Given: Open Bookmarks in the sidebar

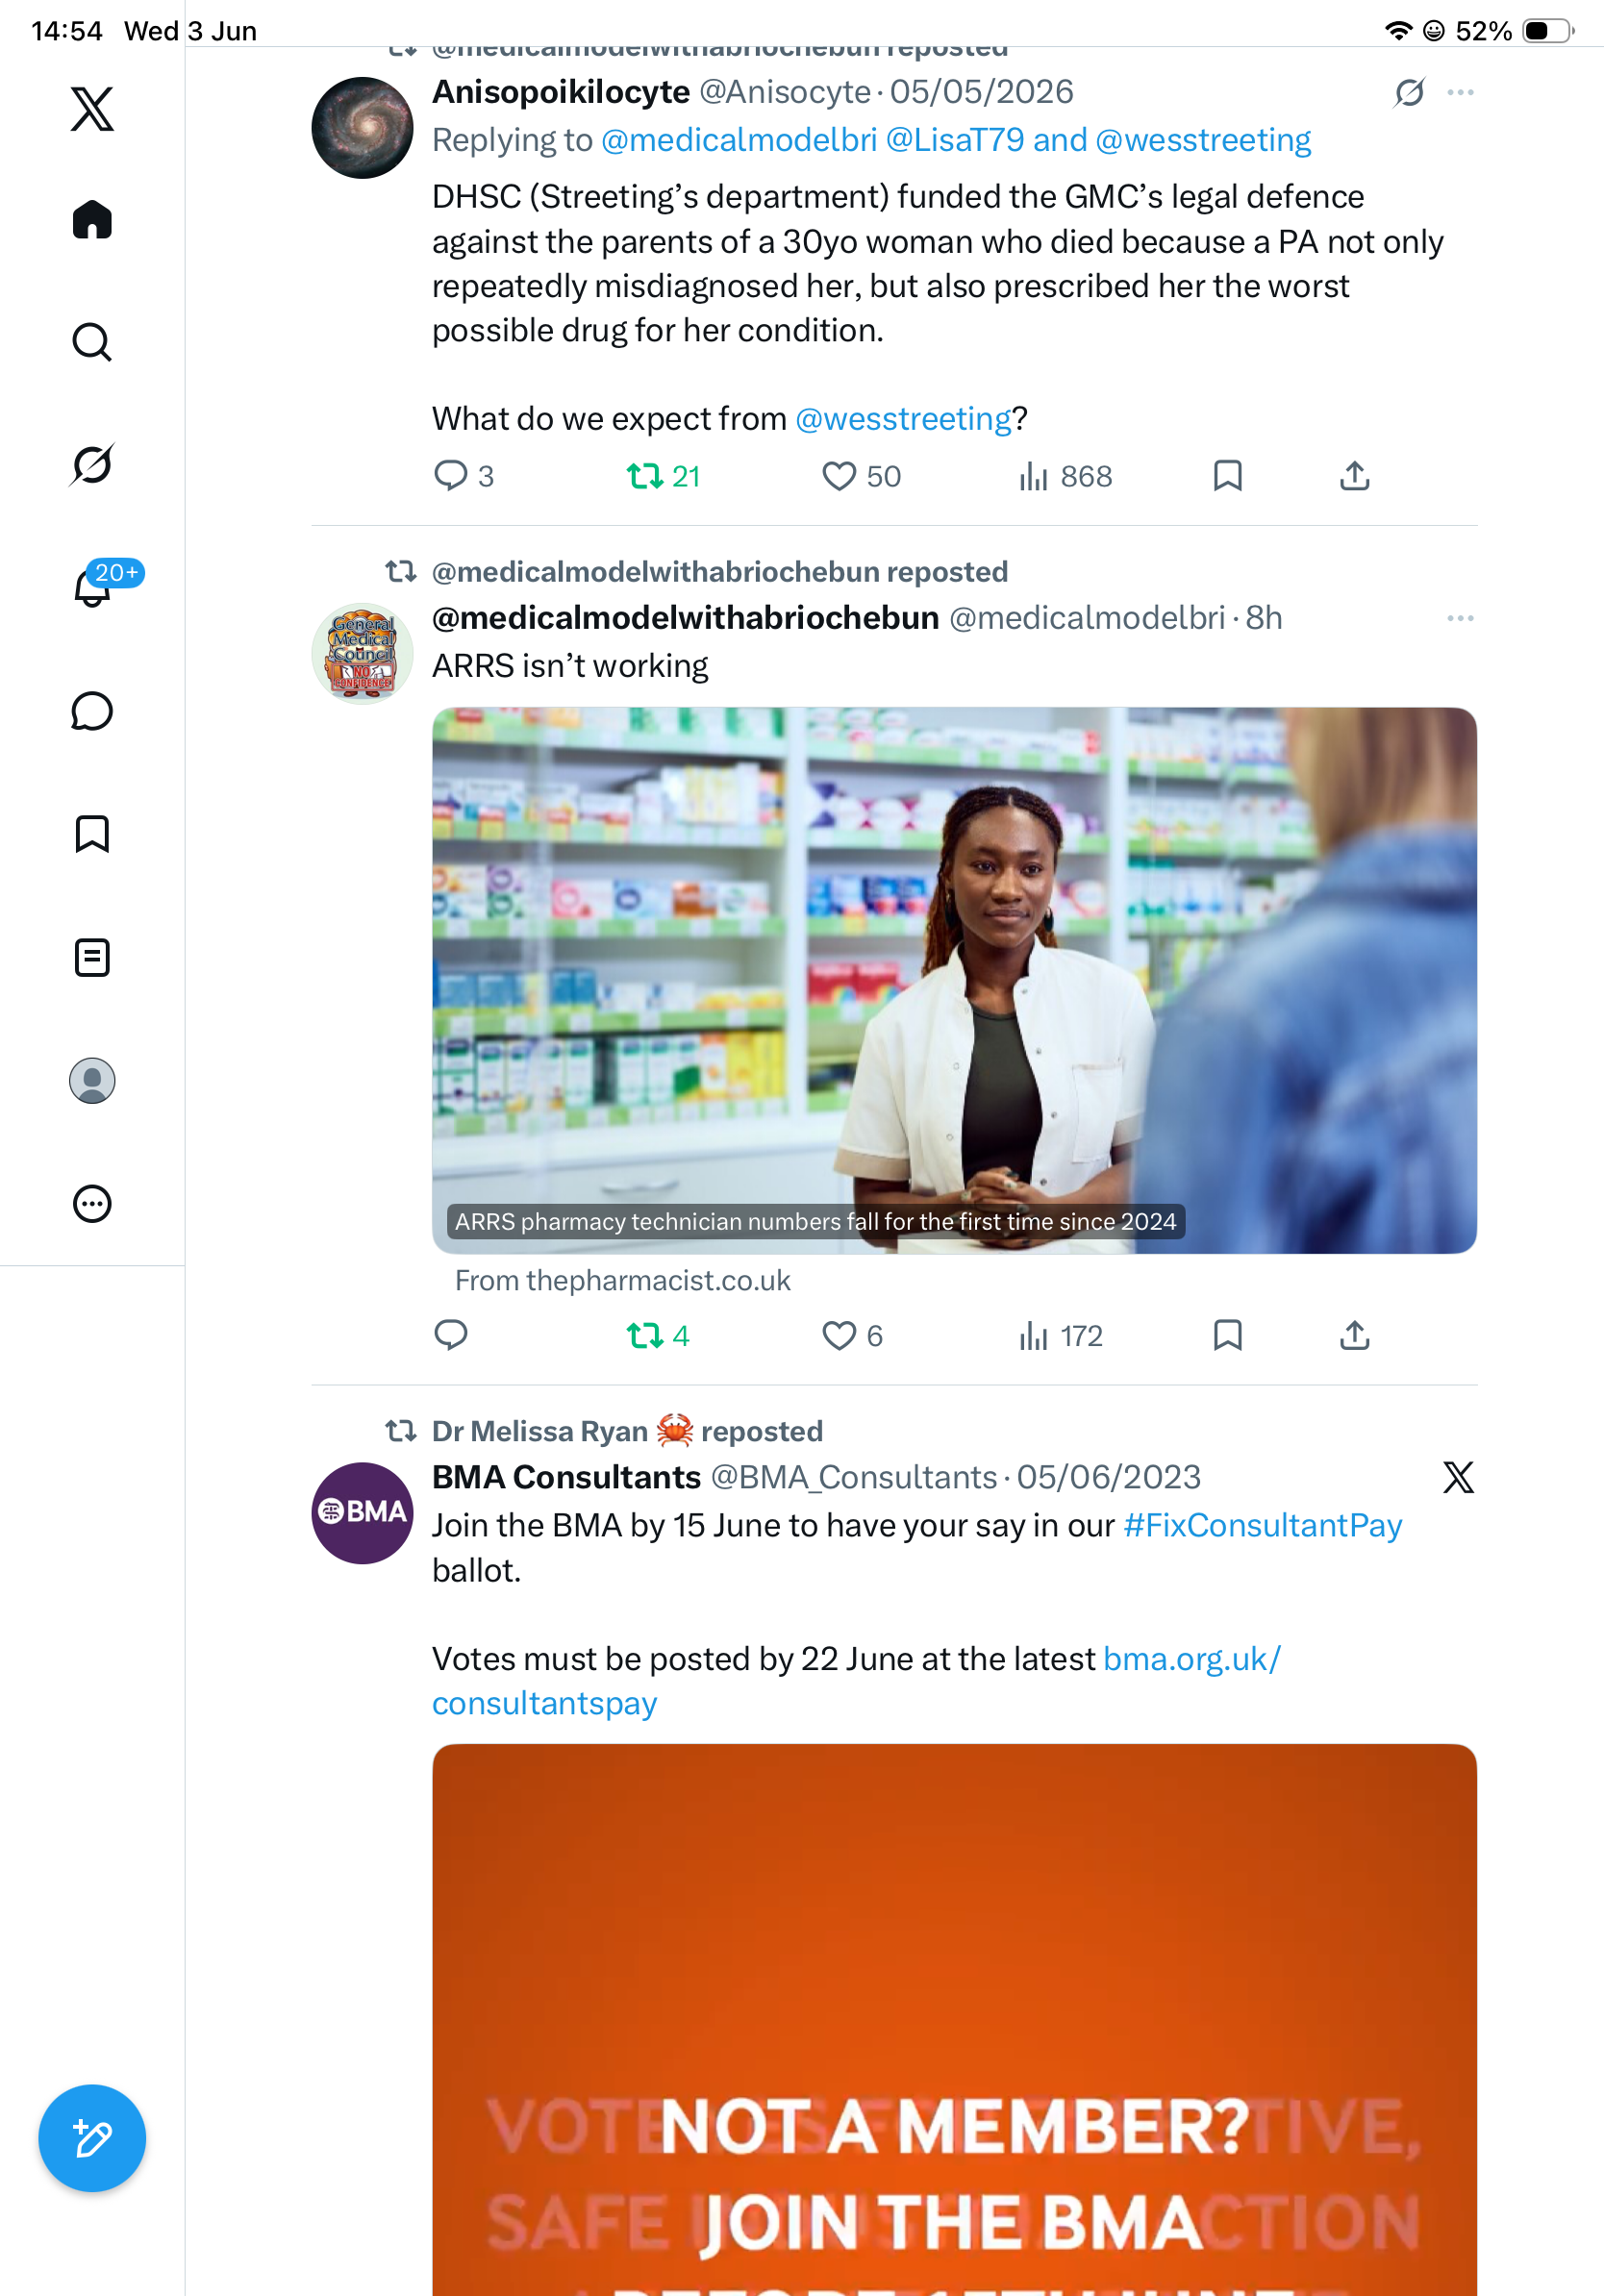Looking at the screenshot, I should point(92,834).
